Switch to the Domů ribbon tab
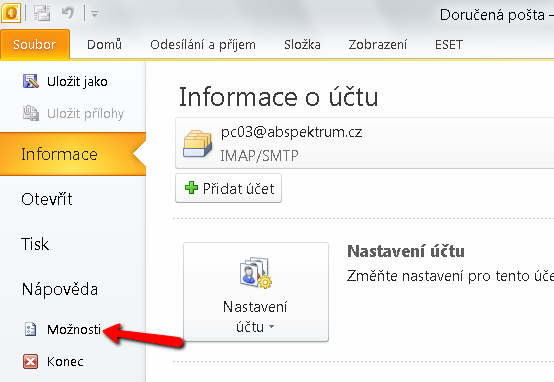The height and width of the screenshot is (382, 554). pos(105,45)
